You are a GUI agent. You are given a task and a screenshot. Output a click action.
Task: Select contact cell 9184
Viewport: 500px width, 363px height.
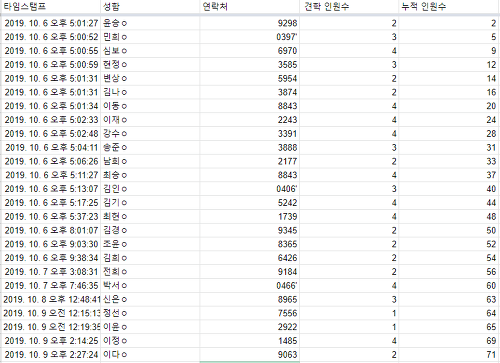[250, 272]
